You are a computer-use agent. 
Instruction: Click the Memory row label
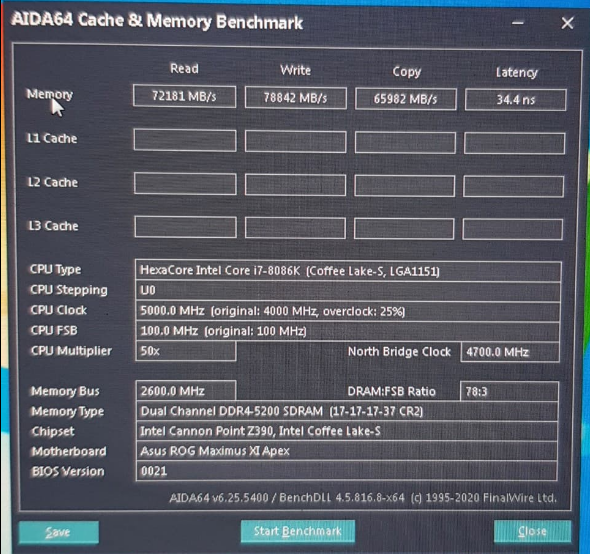click(50, 94)
